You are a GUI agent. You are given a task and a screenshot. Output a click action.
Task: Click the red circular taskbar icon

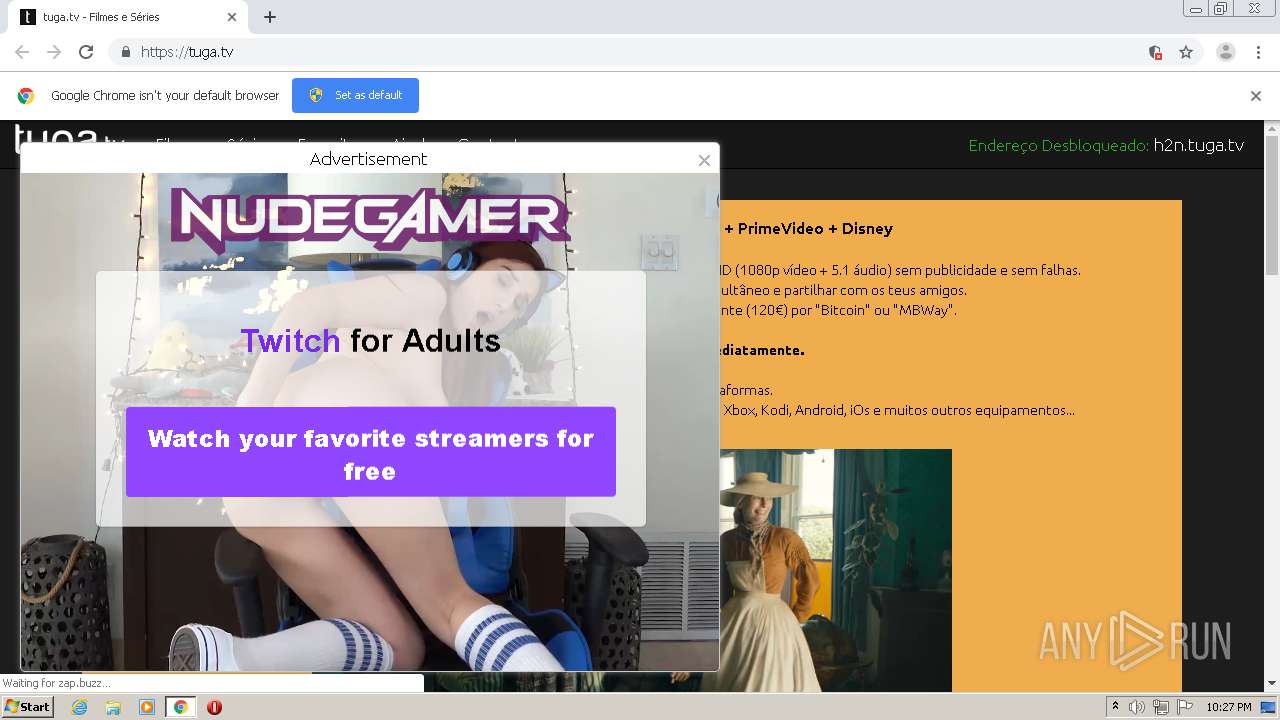tap(214, 707)
